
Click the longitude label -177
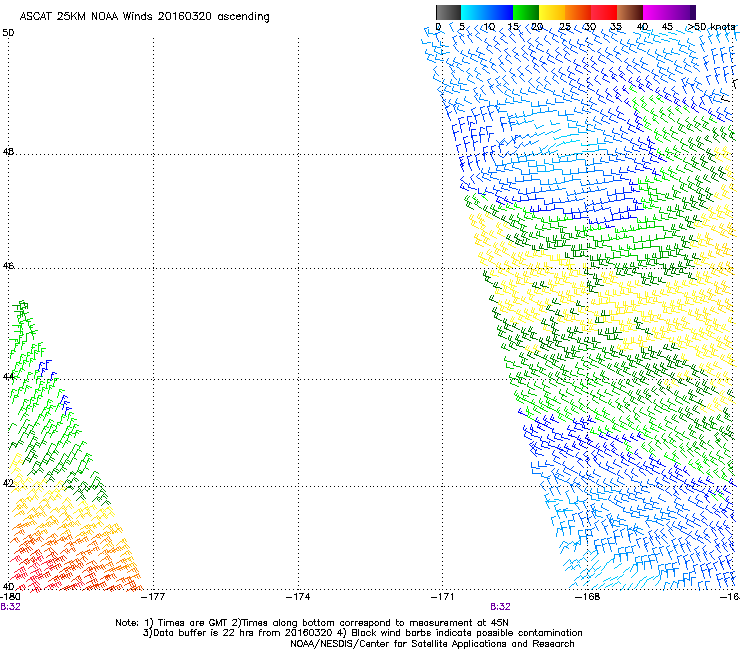153,597
